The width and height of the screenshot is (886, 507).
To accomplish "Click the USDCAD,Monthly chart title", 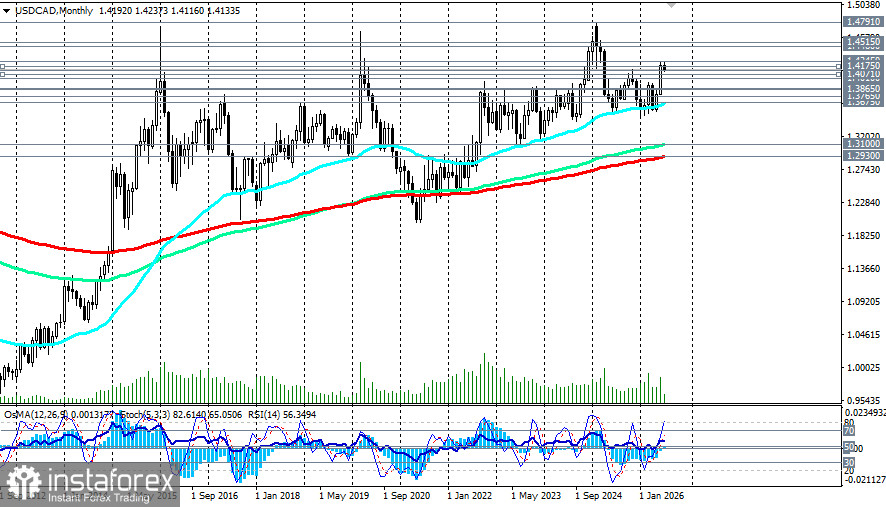I will [54, 11].
